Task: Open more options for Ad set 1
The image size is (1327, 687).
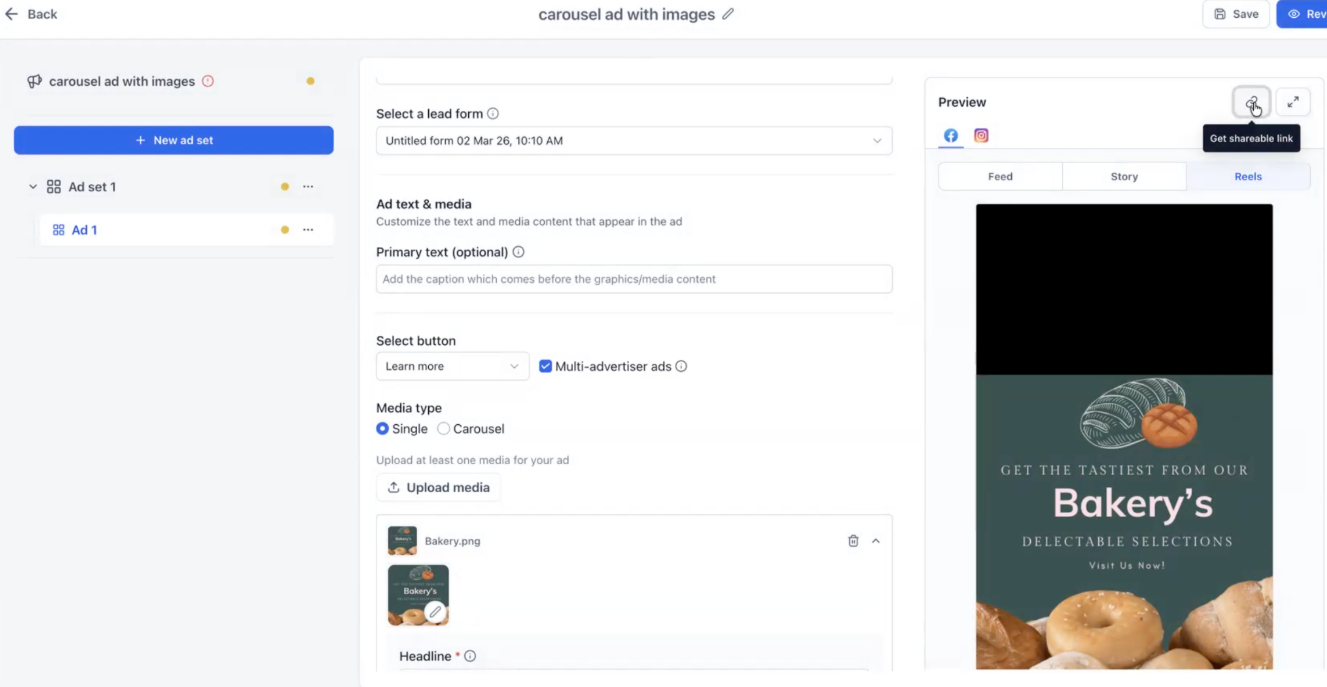Action: tap(308, 187)
